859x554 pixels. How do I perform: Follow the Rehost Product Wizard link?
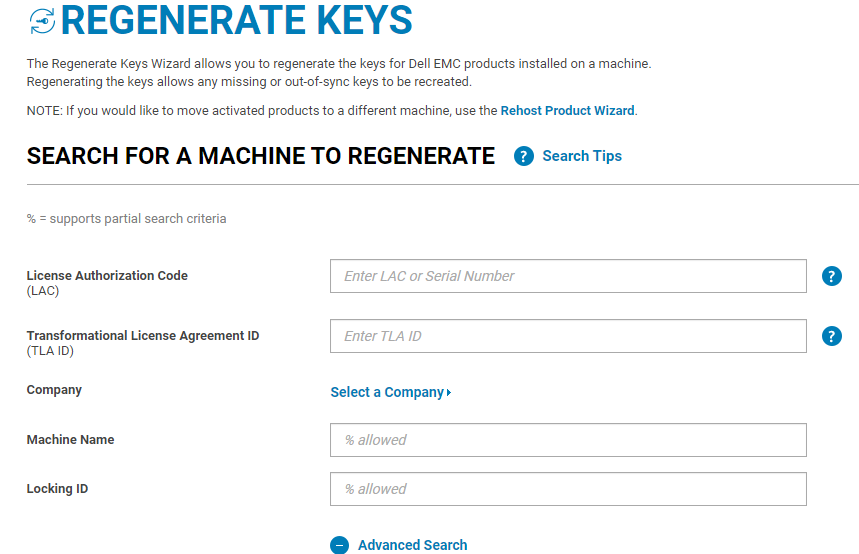coord(567,111)
